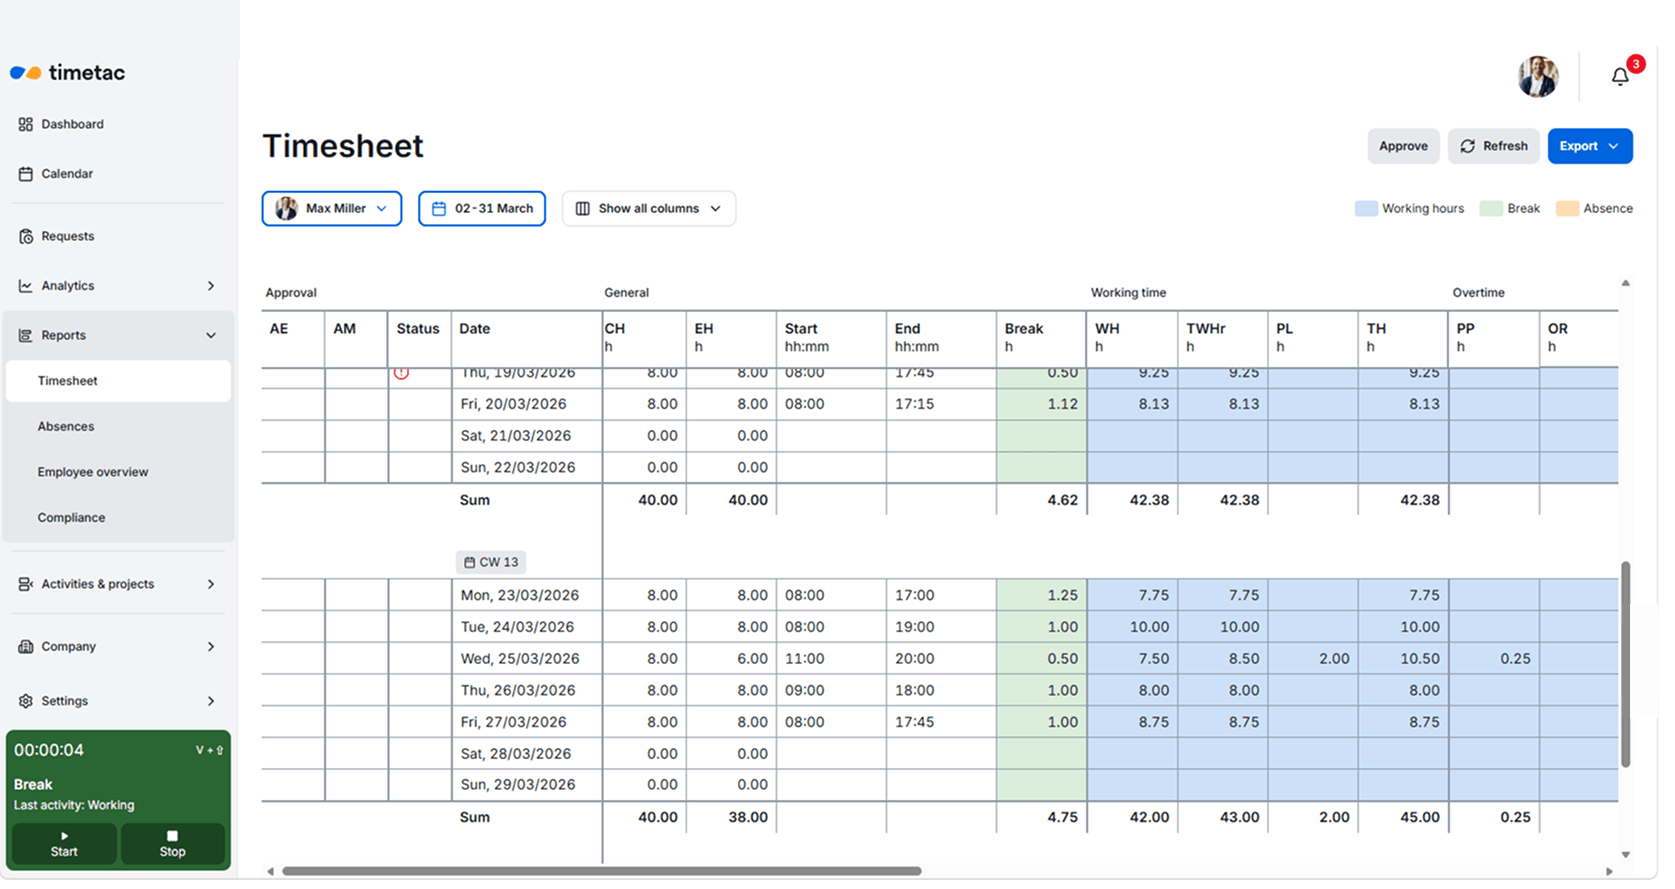
Task: Click the Break legend swatch
Action: (x=1491, y=209)
